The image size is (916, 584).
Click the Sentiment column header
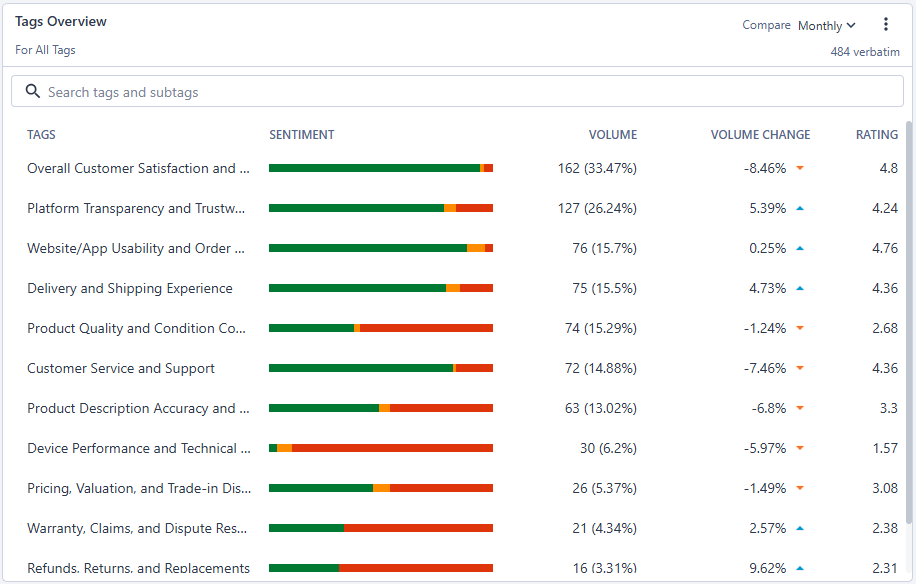point(301,135)
